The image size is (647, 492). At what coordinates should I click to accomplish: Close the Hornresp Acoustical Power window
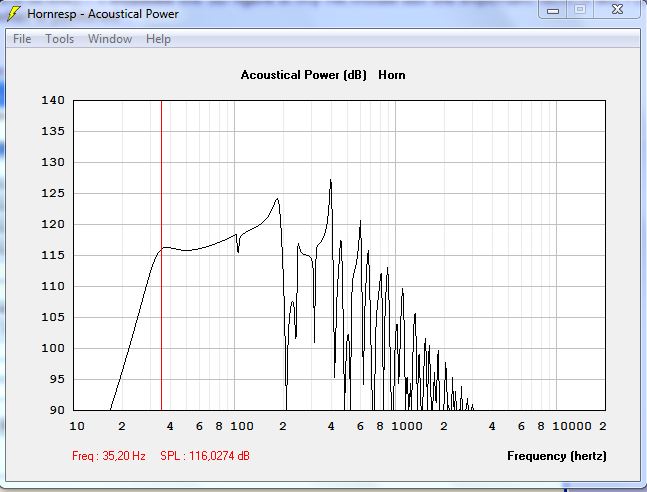[x=617, y=9]
